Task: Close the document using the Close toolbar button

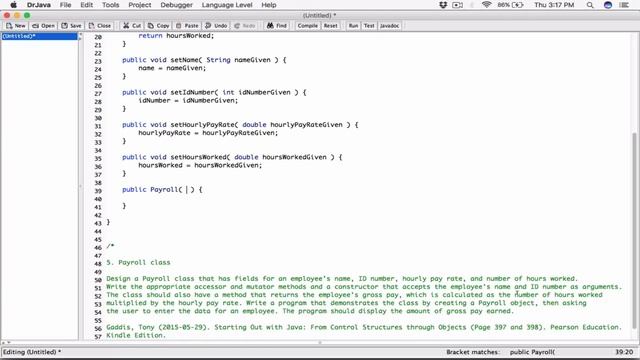Action: pos(100,26)
